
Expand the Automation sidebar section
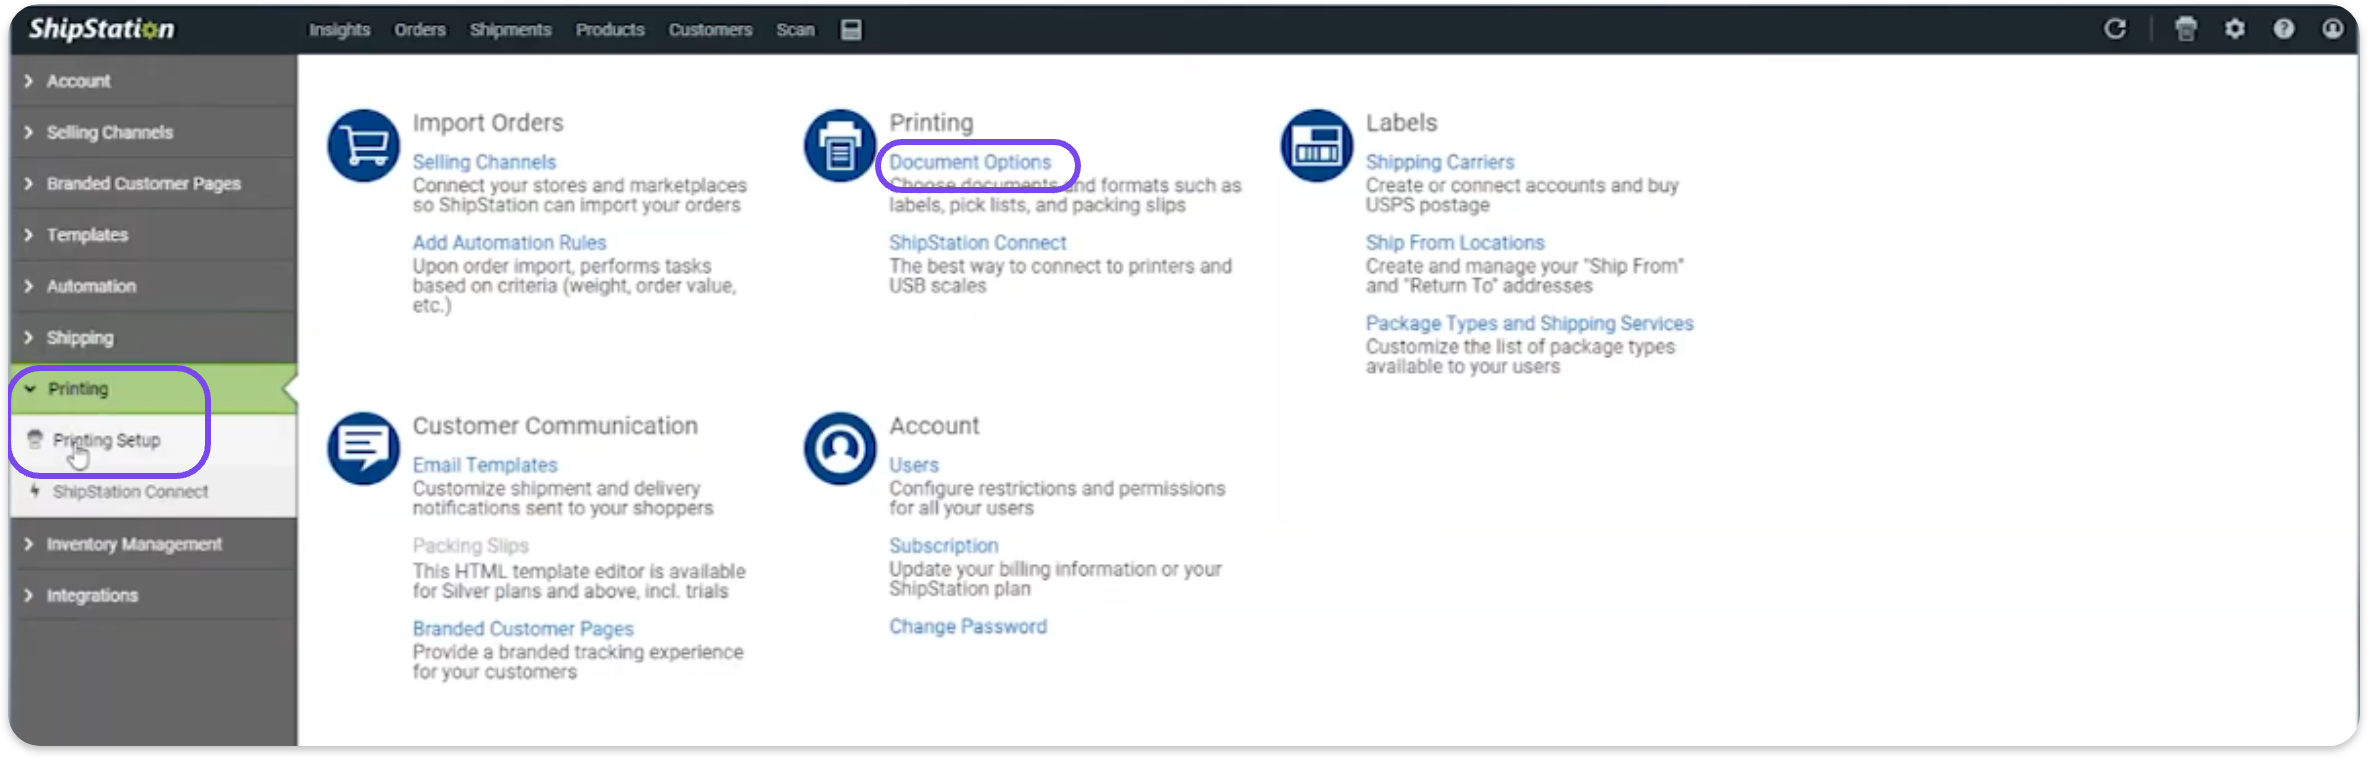(x=154, y=286)
